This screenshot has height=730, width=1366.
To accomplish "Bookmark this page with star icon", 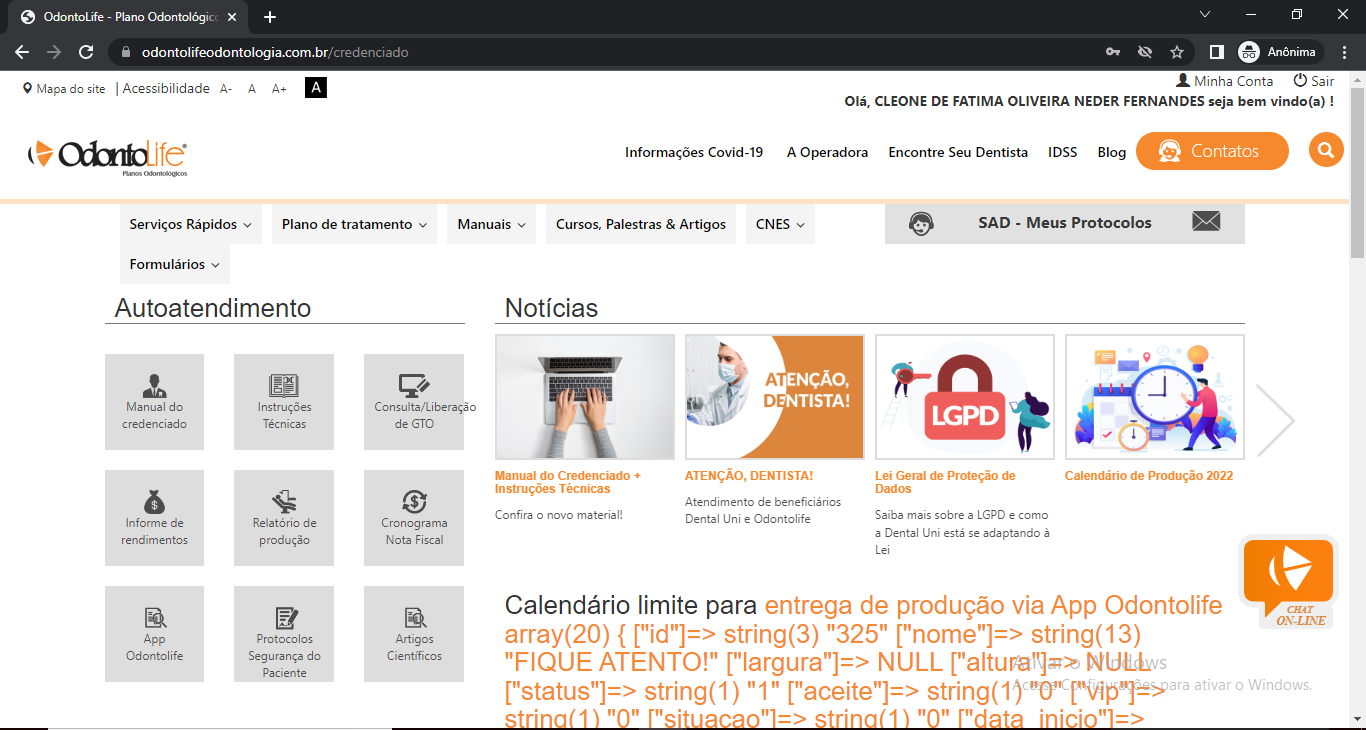I will click(x=1177, y=52).
